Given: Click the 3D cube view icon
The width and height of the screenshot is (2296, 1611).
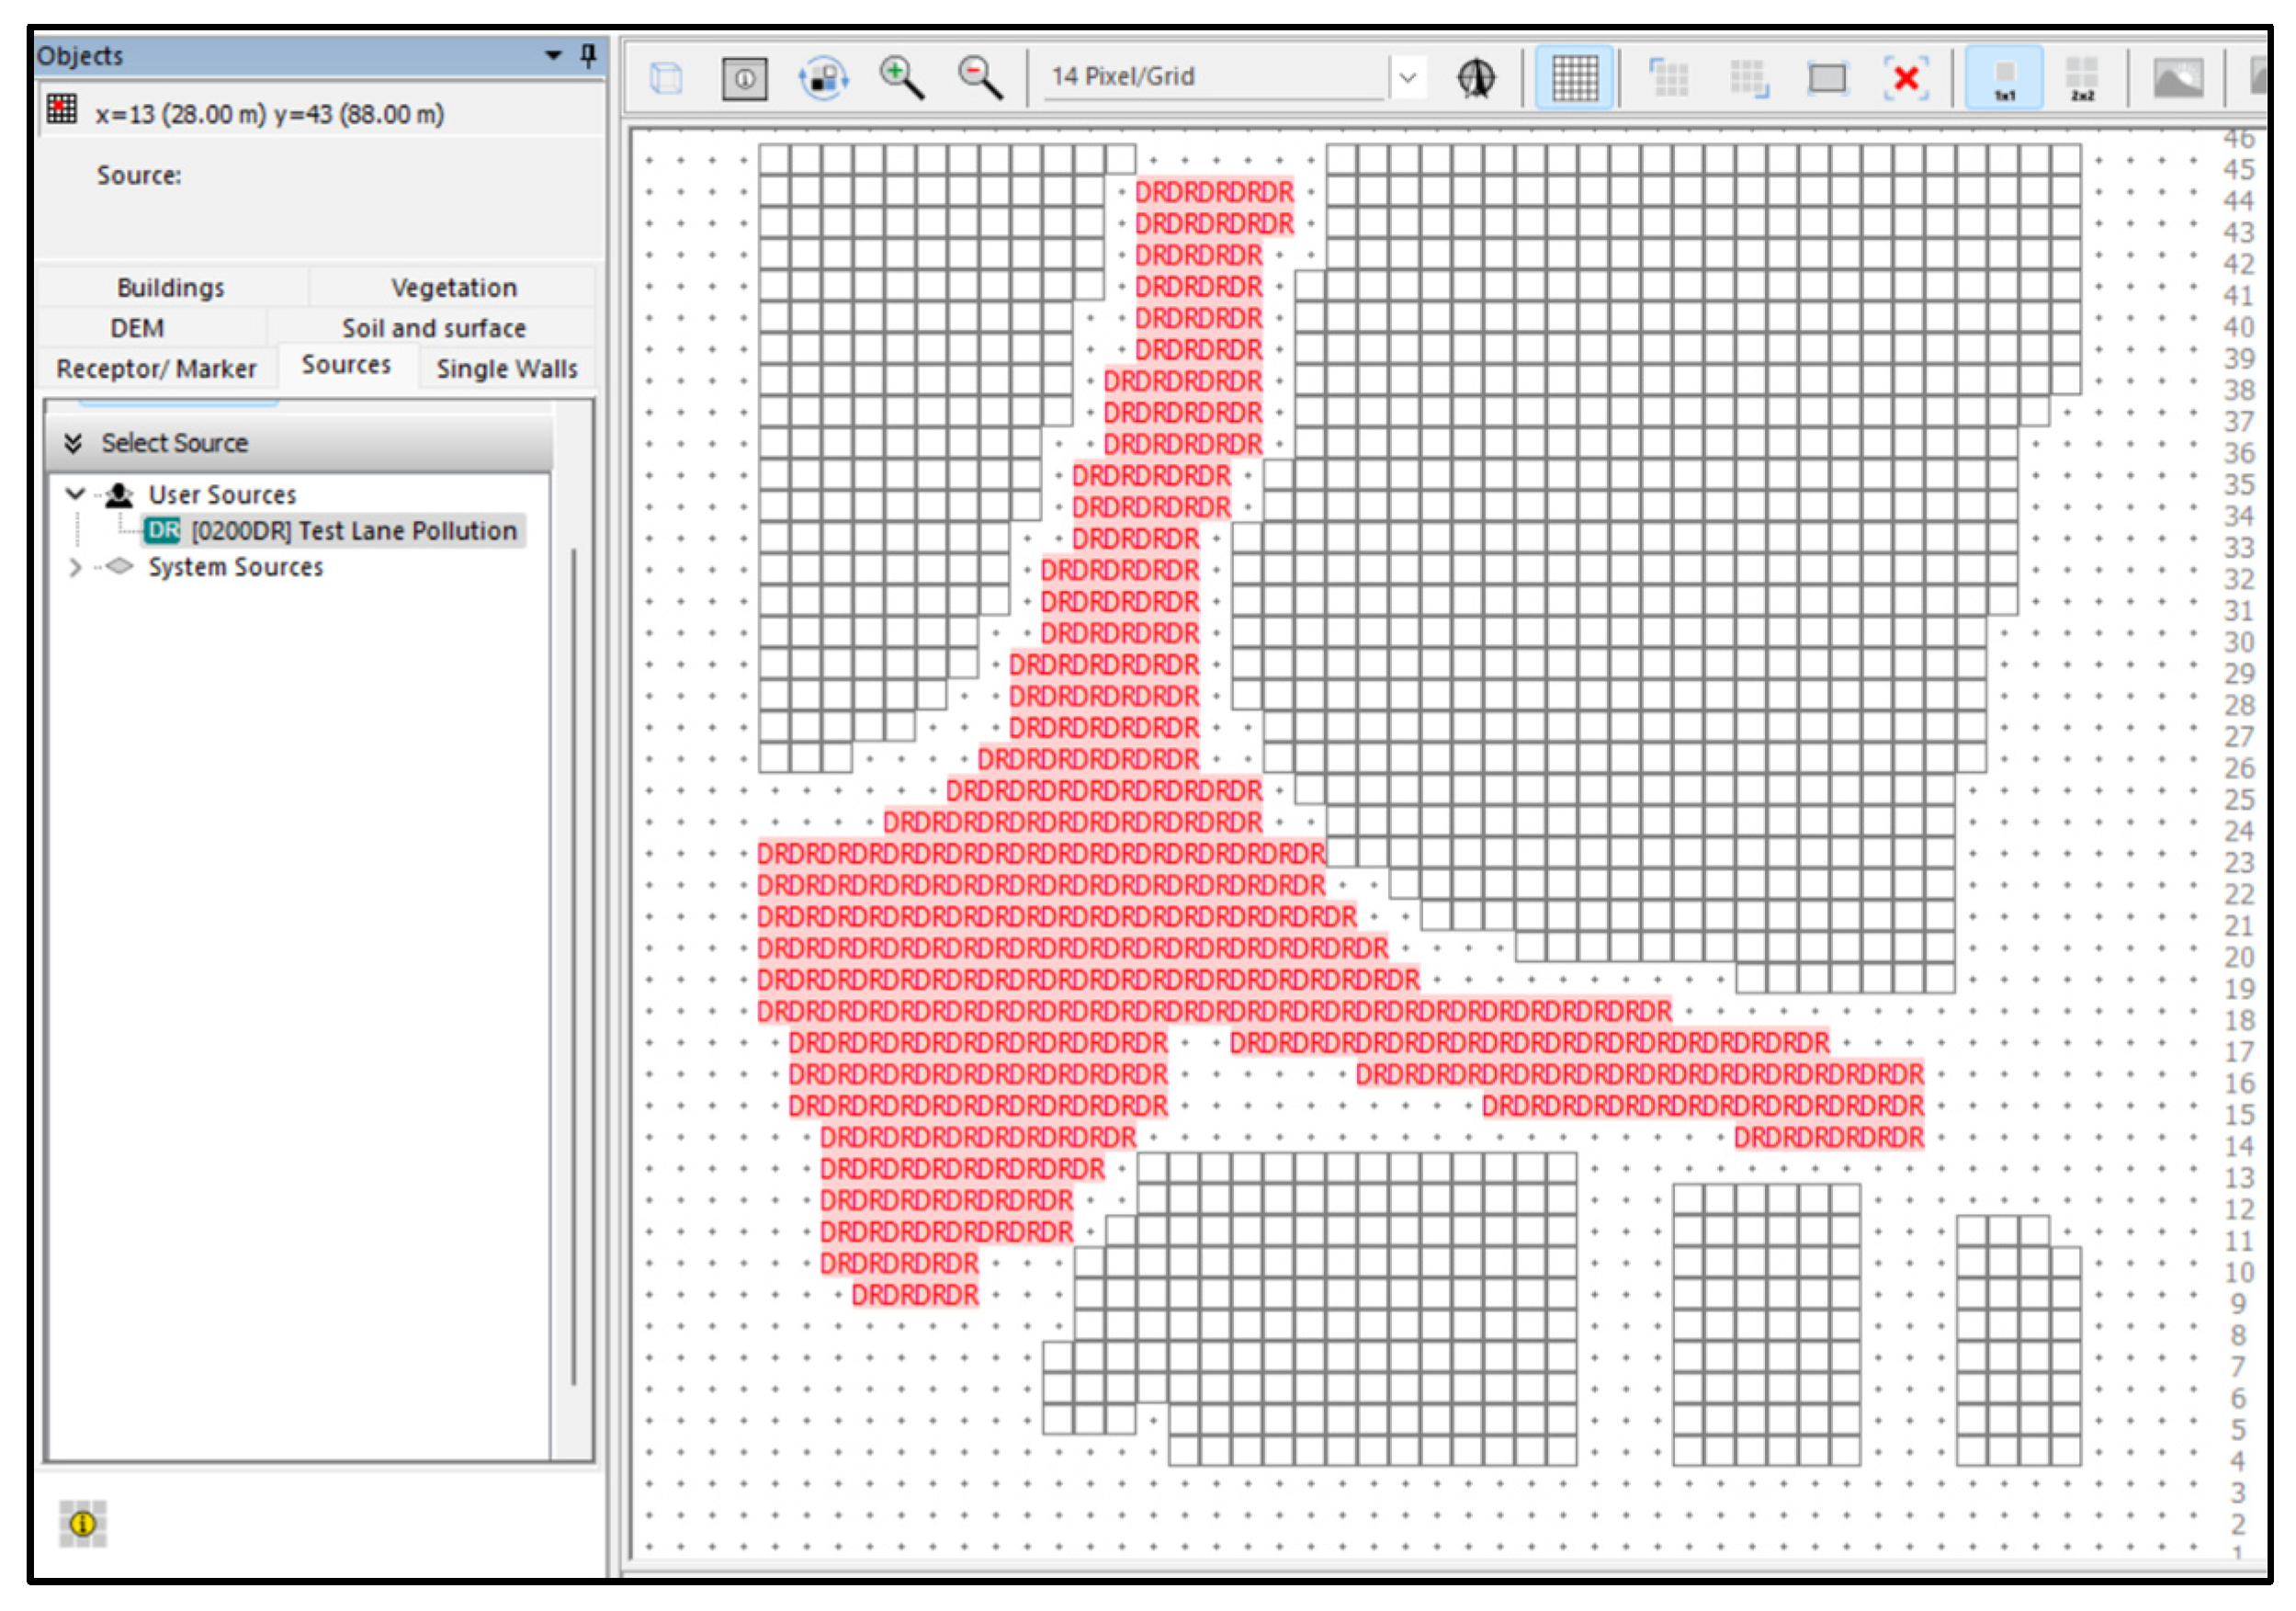Looking at the screenshot, I should (666, 78).
